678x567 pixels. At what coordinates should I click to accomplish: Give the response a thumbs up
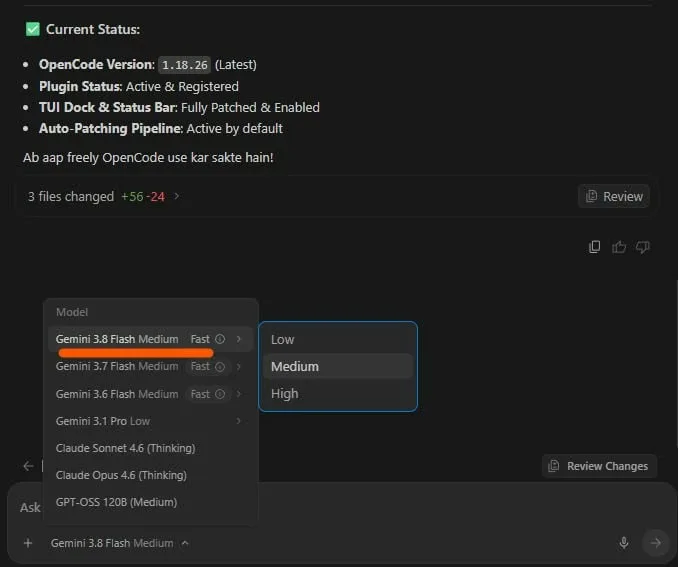[x=619, y=247]
